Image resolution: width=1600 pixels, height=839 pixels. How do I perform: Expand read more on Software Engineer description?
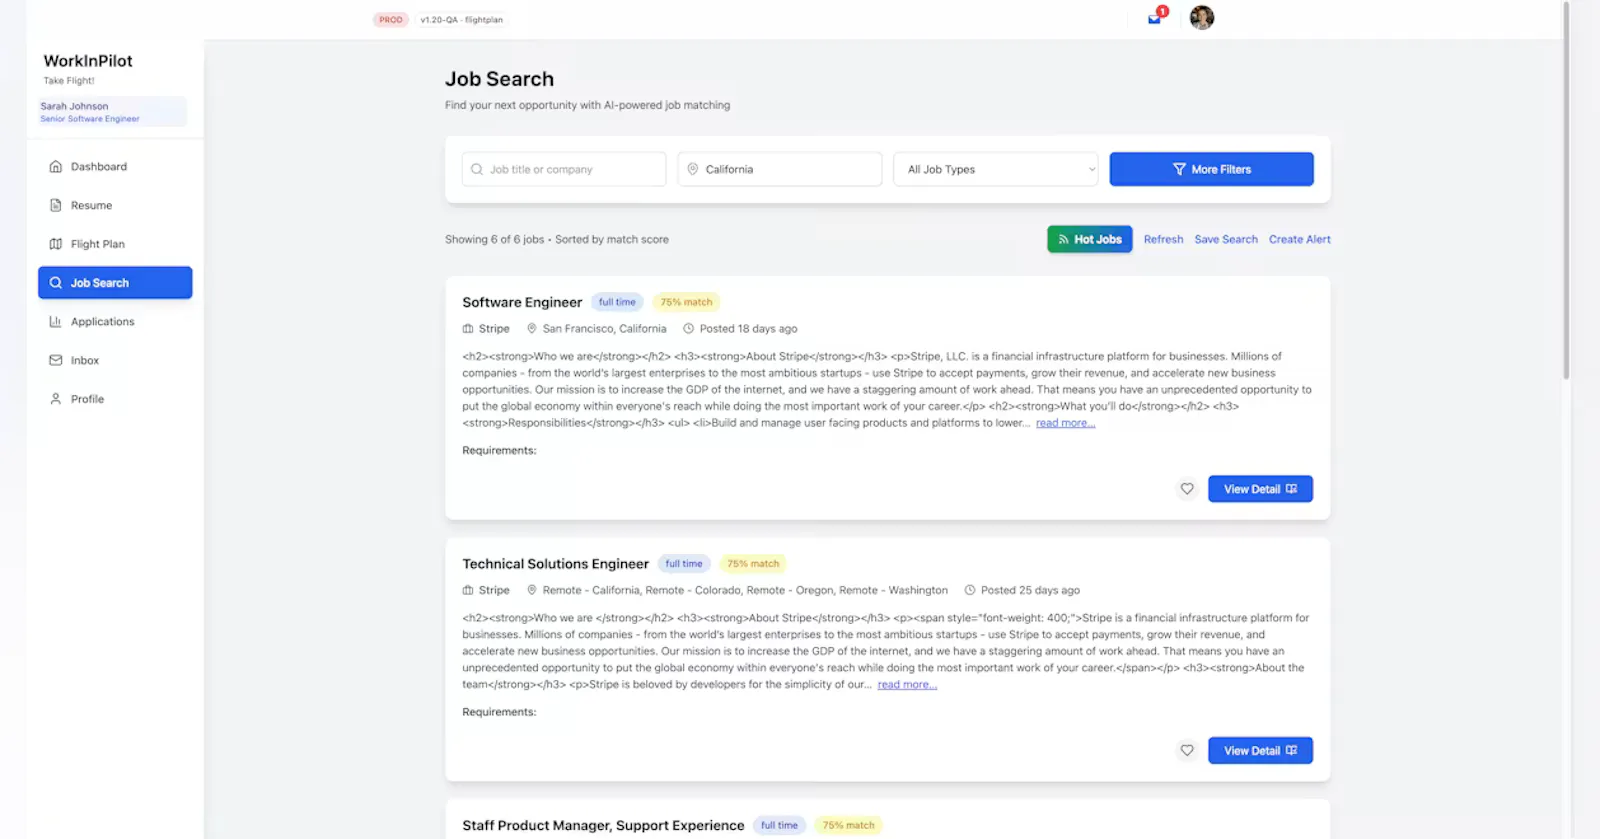tap(1065, 423)
